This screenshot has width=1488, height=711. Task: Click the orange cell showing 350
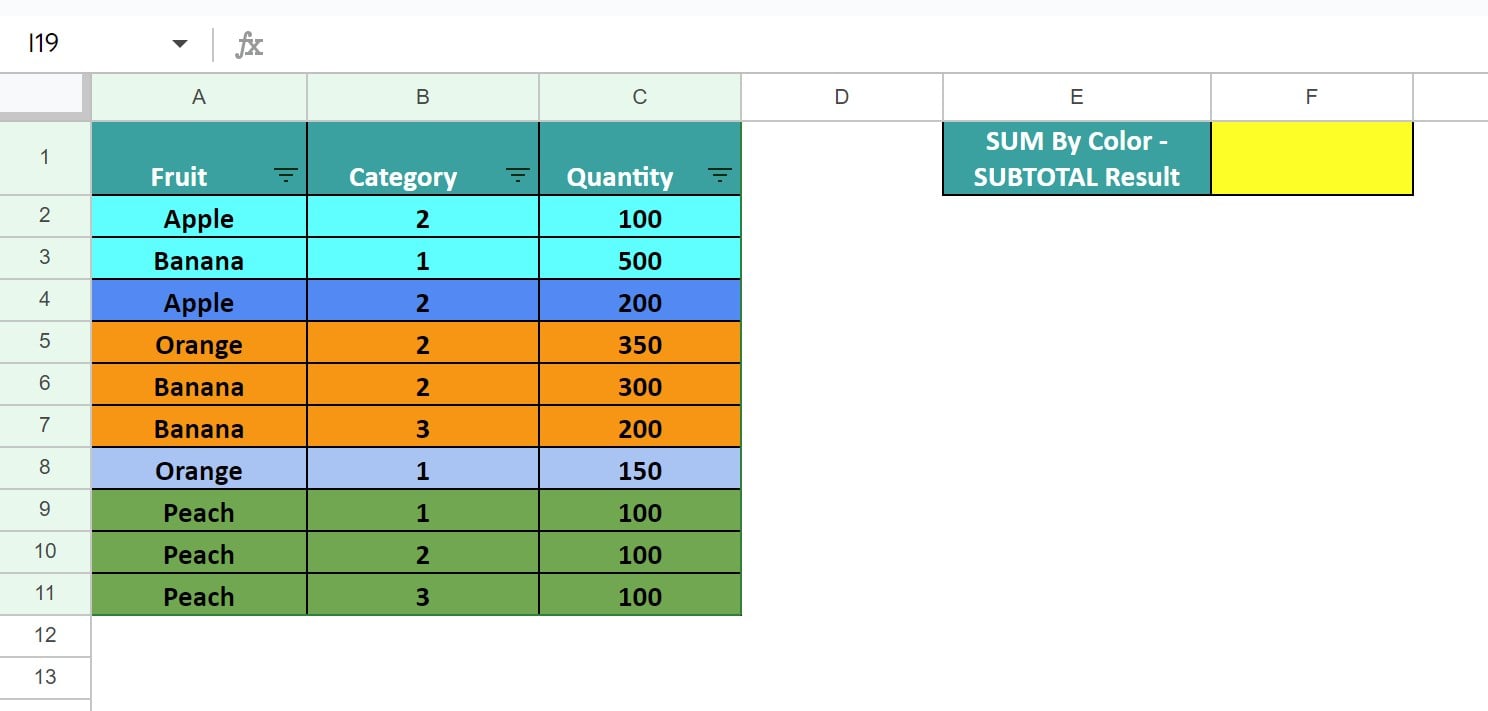pos(639,344)
